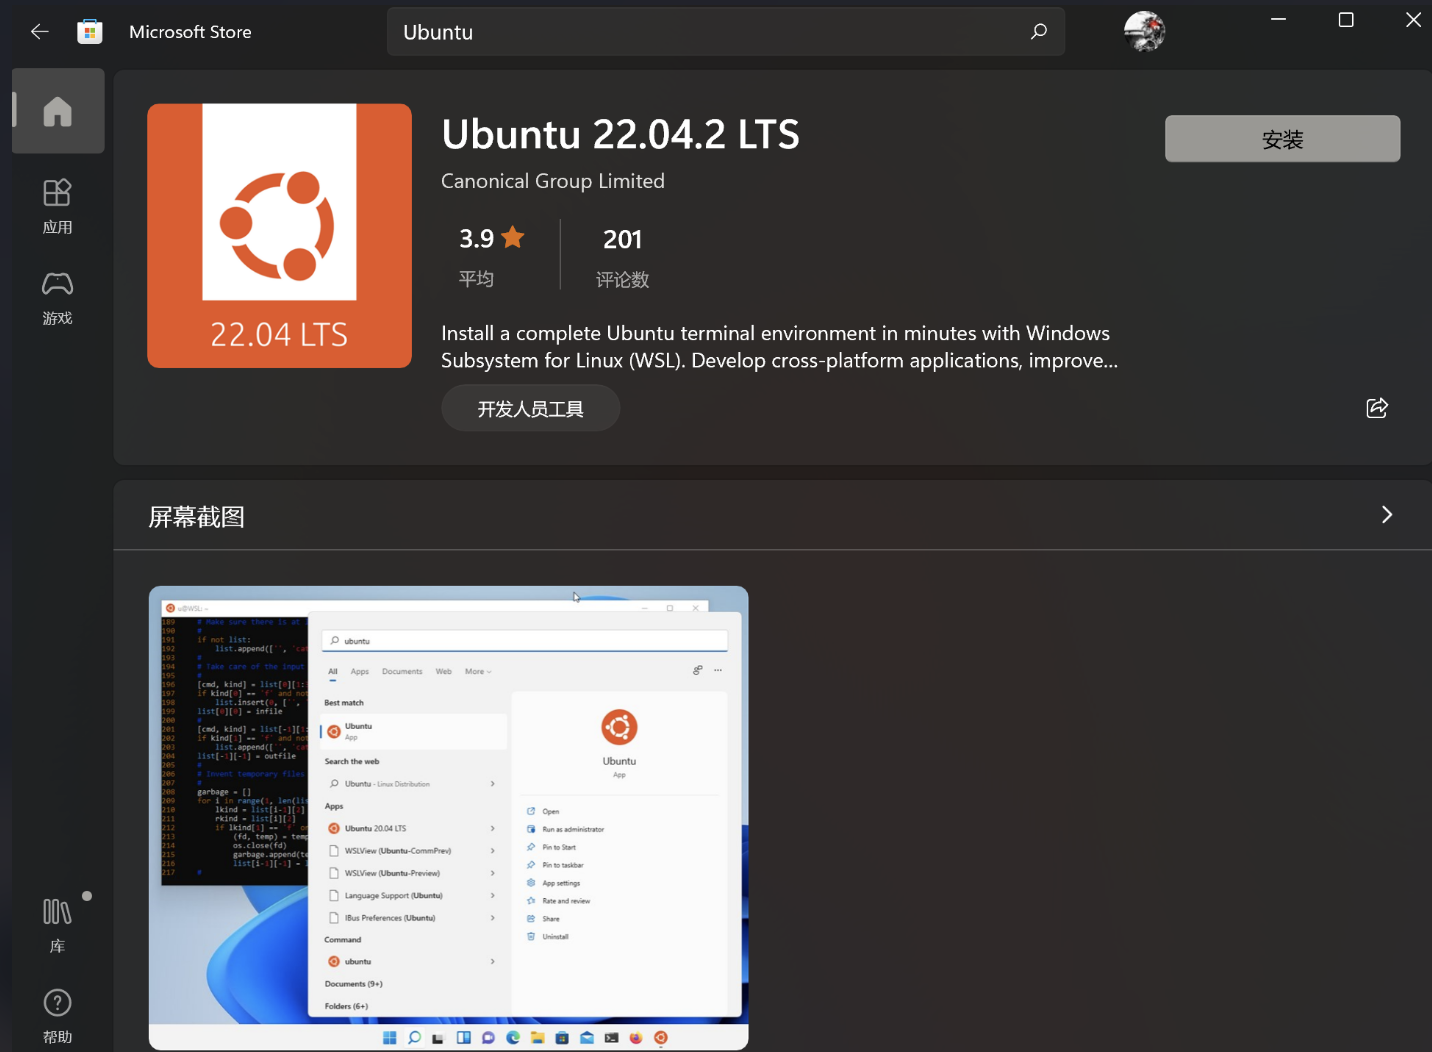1432x1052 pixels.
Task: Open the account profile avatar
Action: tap(1144, 31)
